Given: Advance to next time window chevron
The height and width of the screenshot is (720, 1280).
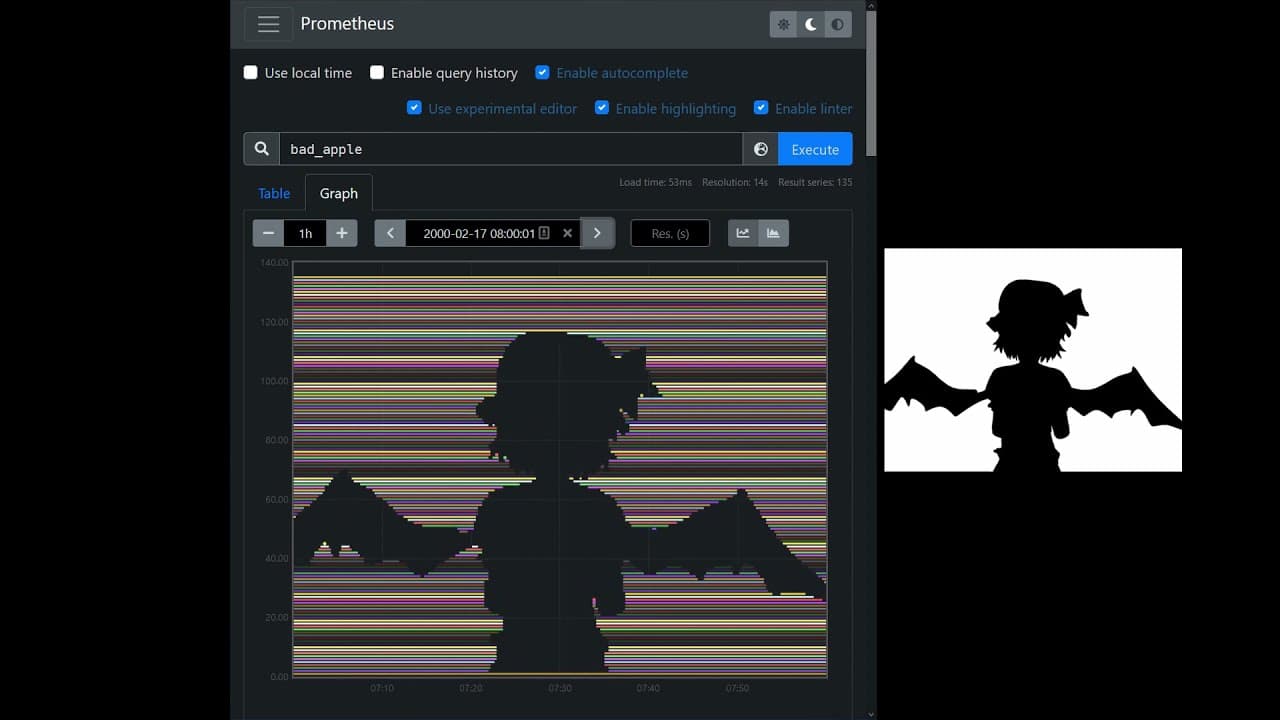Looking at the screenshot, I should pos(597,233).
